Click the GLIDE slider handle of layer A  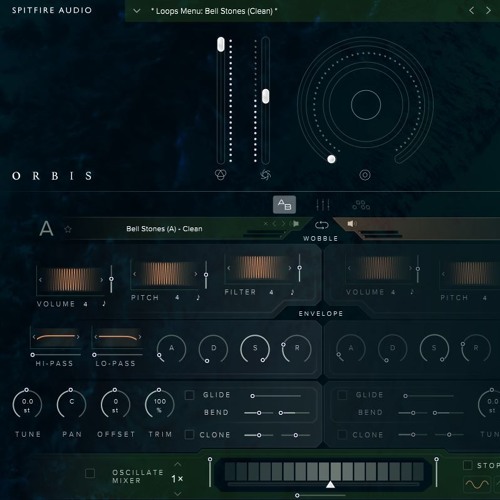click(253, 396)
